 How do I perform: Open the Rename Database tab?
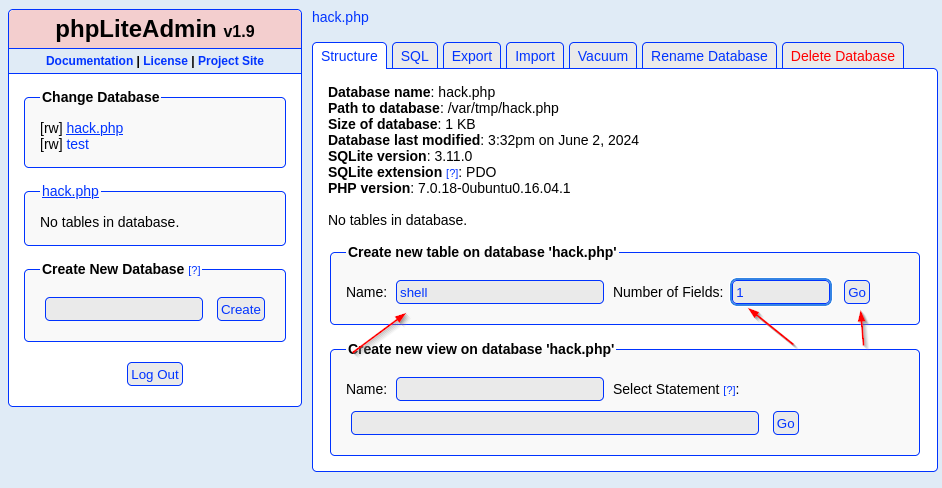click(x=709, y=56)
